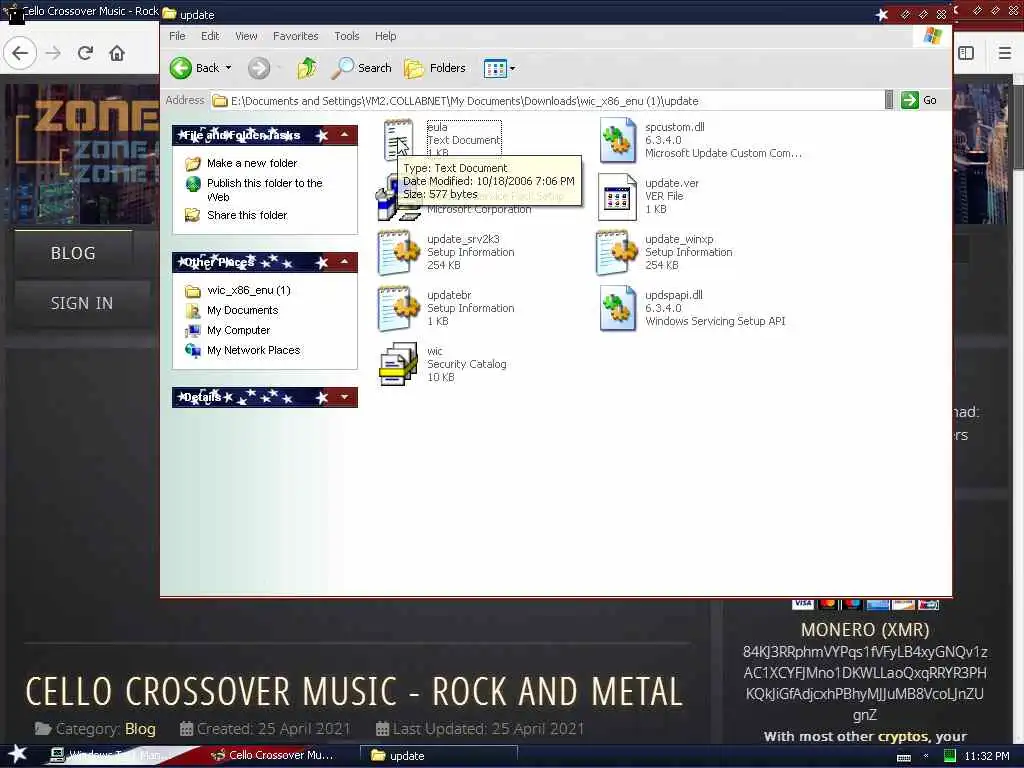Click the green tray icon beside the clock
The height and width of the screenshot is (768, 1024).
[950, 756]
